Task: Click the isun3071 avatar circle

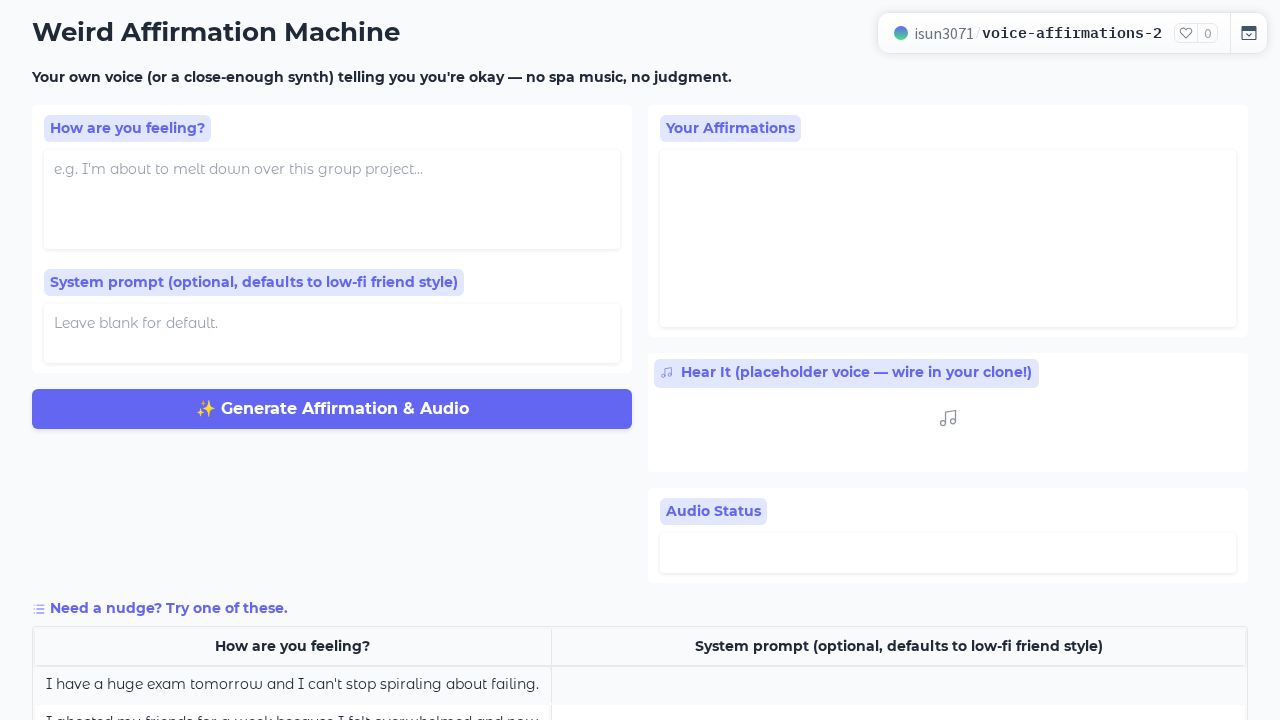Action: pyautogui.click(x=901, y=33)
